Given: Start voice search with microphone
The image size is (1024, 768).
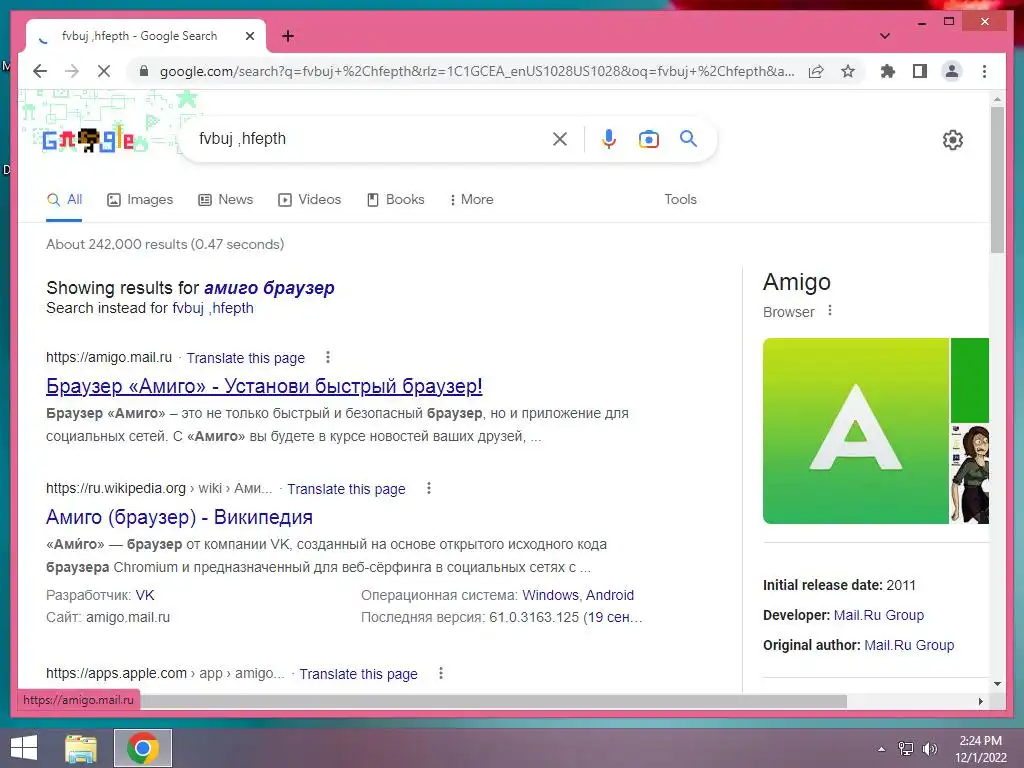Looking at the screenshot, I should point(609,138).
